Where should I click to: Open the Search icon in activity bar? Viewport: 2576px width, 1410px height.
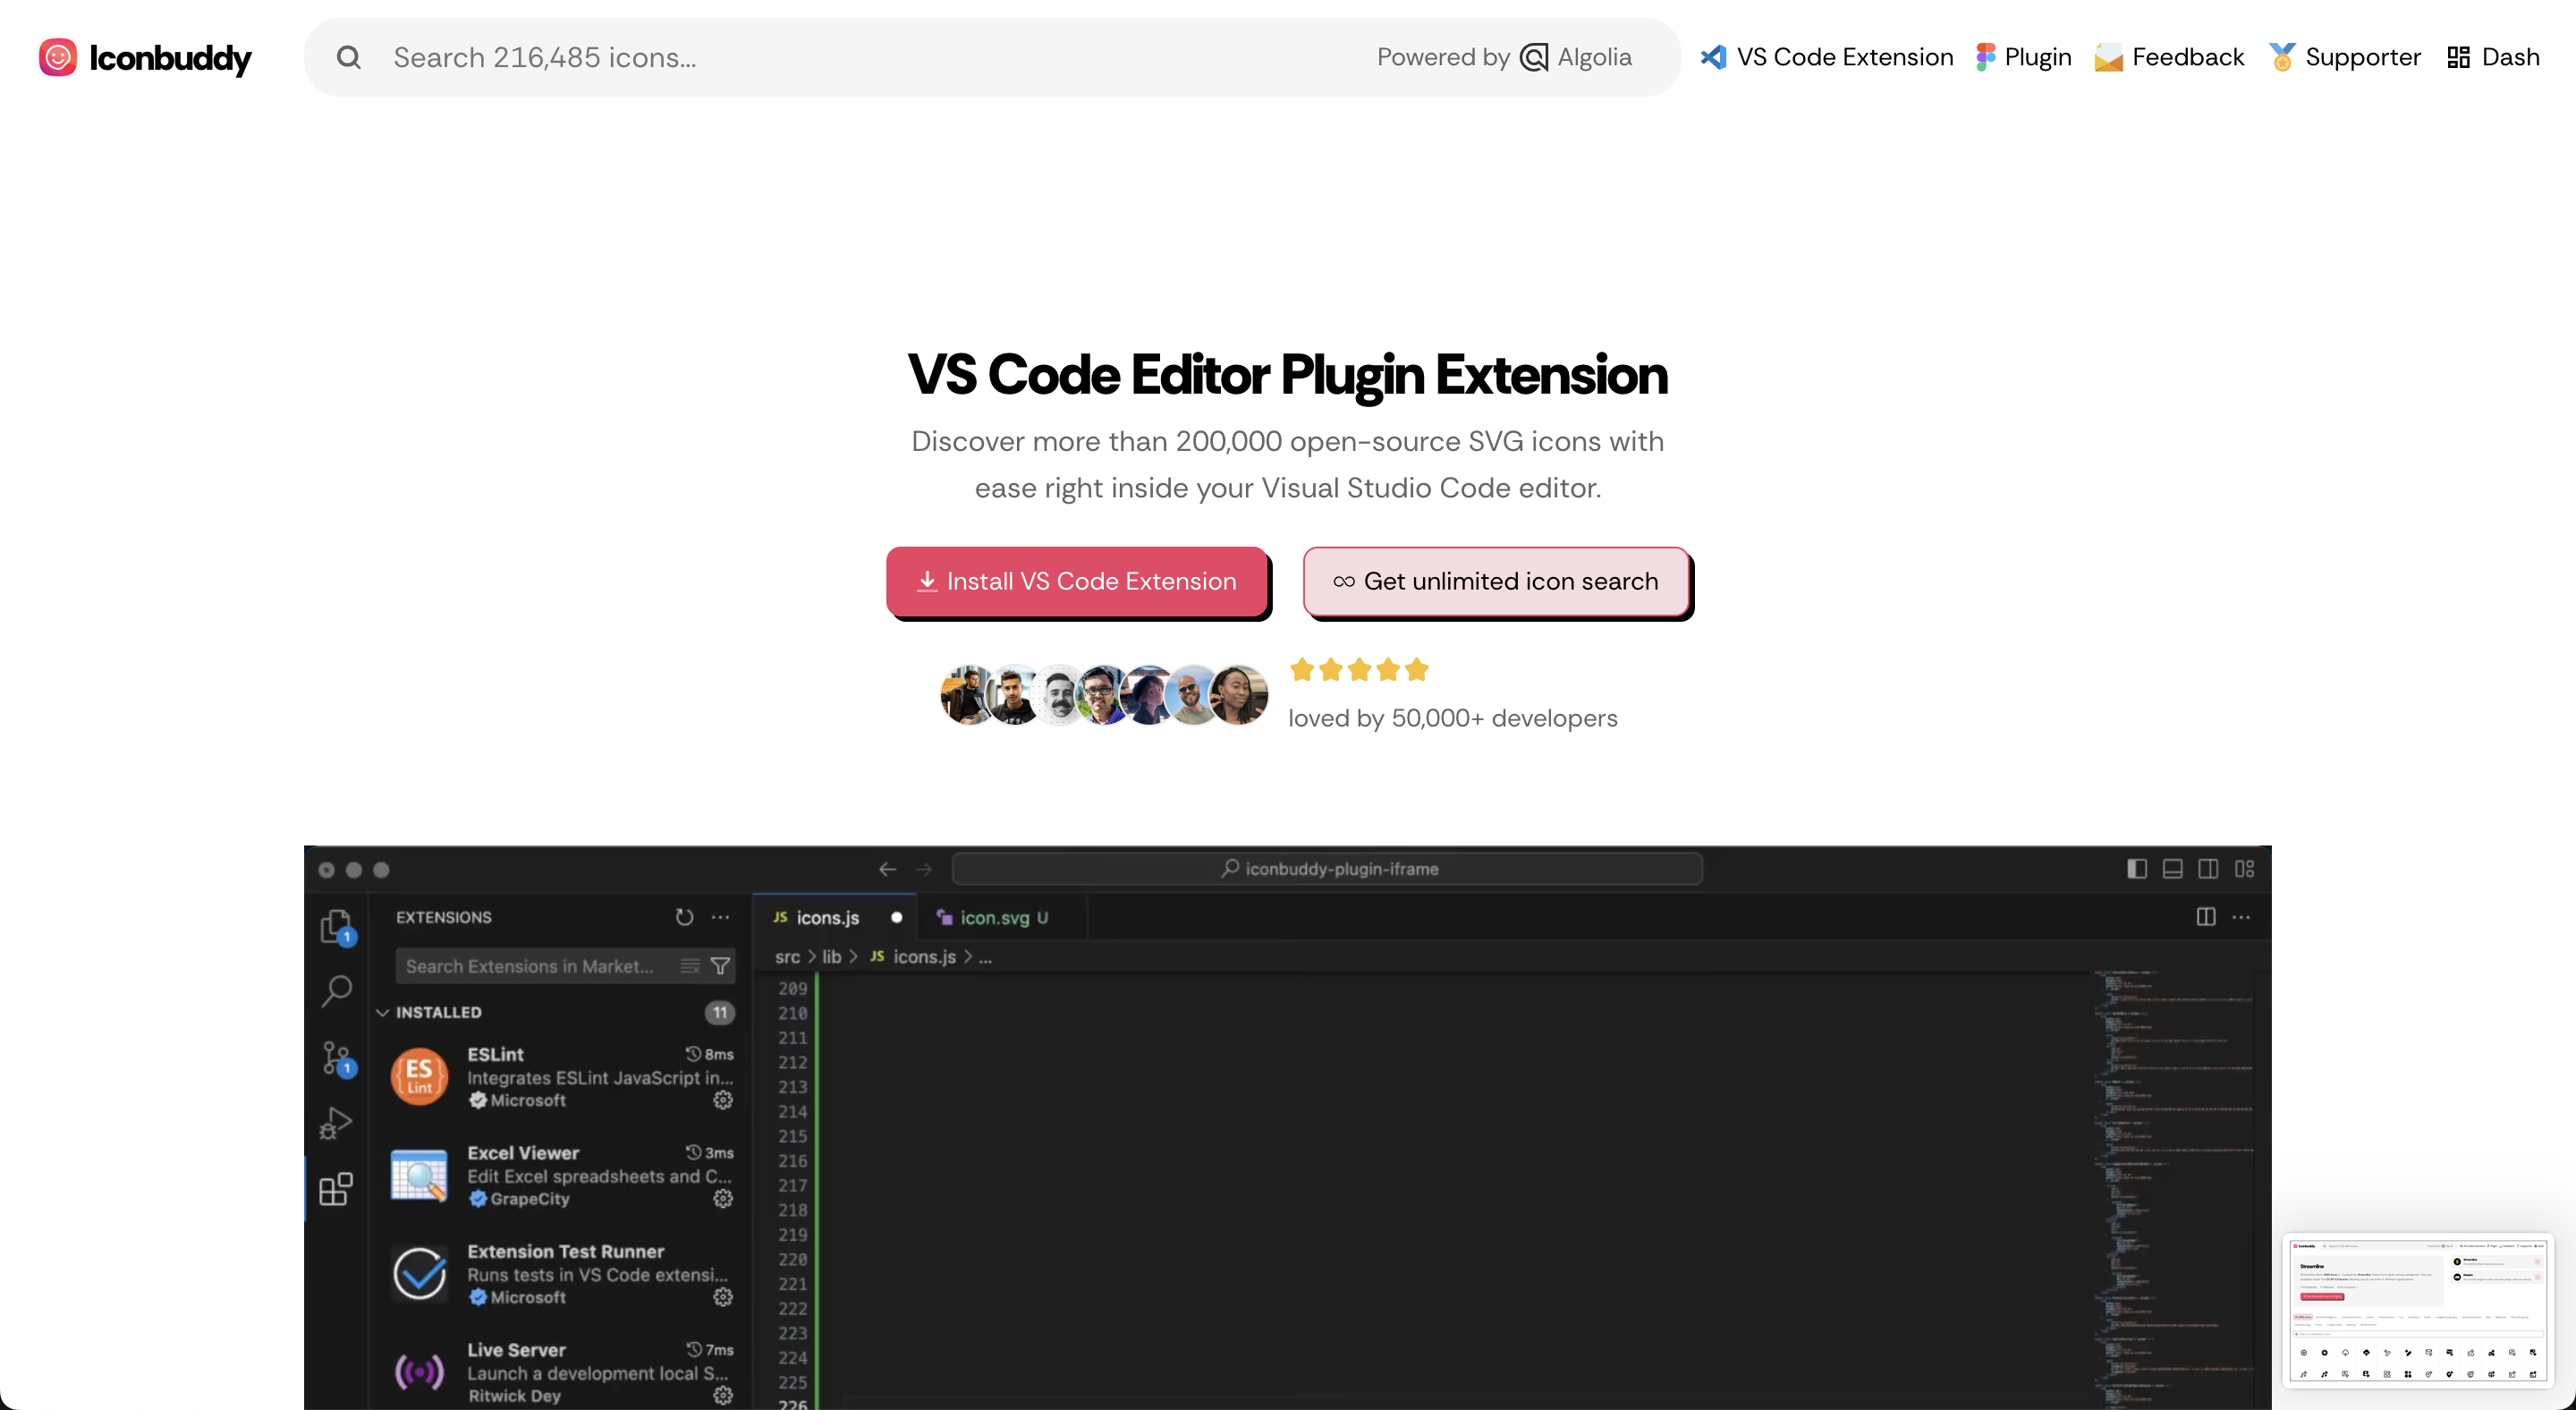pos(336,990)
